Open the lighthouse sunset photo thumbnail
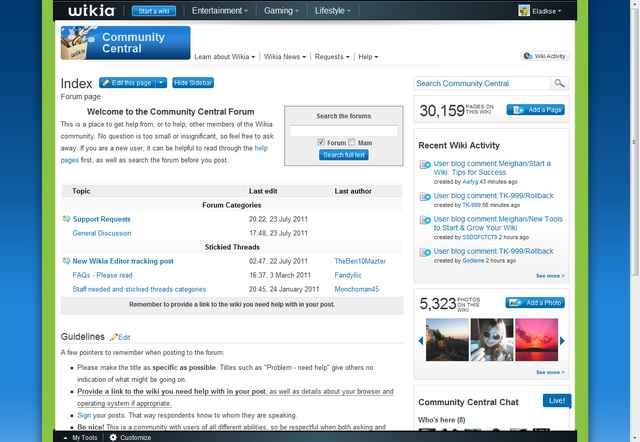This screenshot has width=640, height=442. pos(447,340)
